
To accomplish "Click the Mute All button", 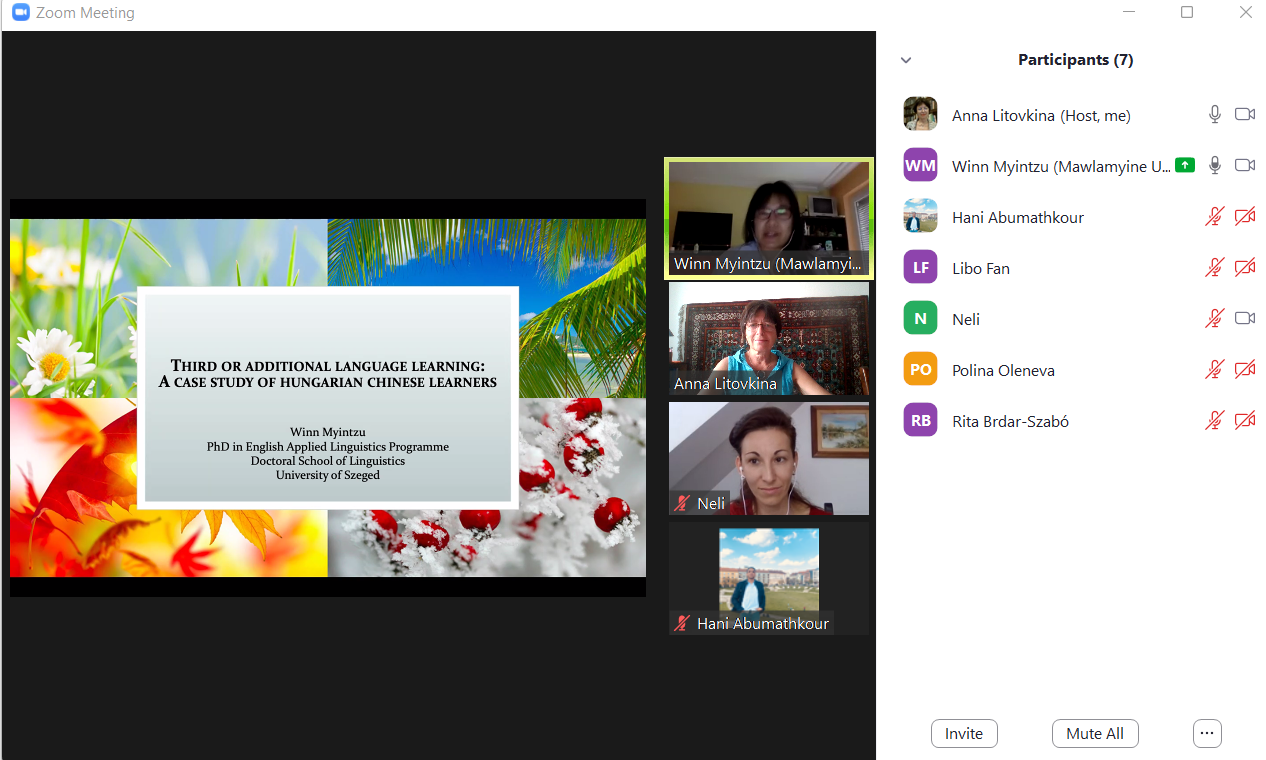I will [x=1095, y=733].
